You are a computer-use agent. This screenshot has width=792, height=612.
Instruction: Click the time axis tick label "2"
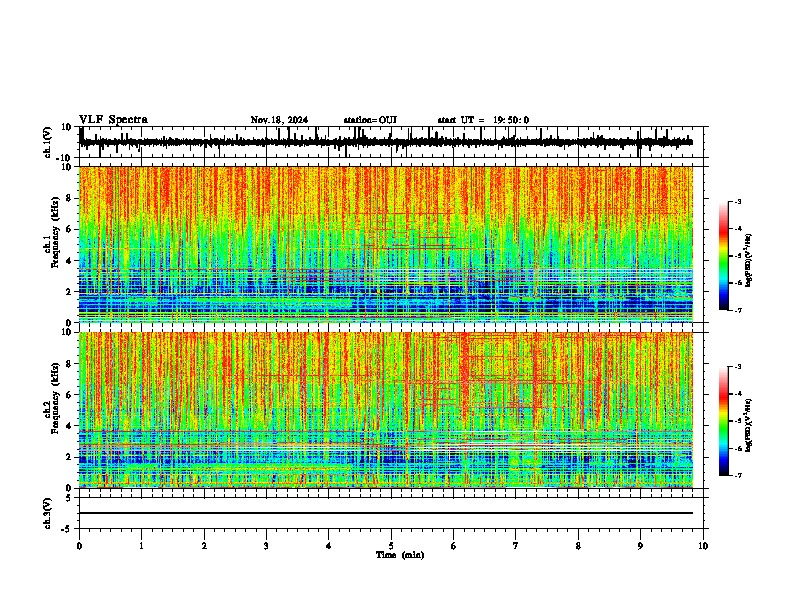(x=204, y=546)
